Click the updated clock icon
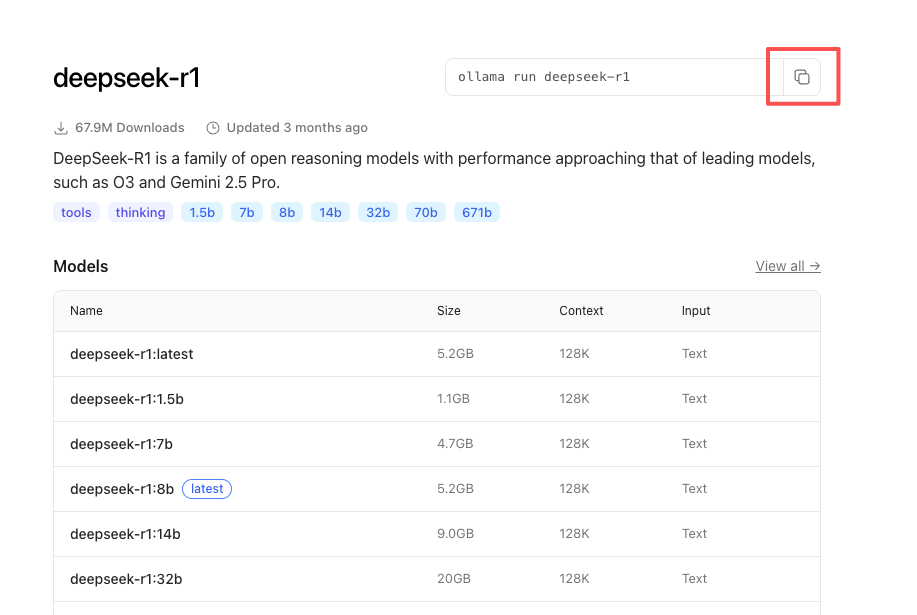The image size is (917, 615). pyautogui.click(x=213, y=128)
